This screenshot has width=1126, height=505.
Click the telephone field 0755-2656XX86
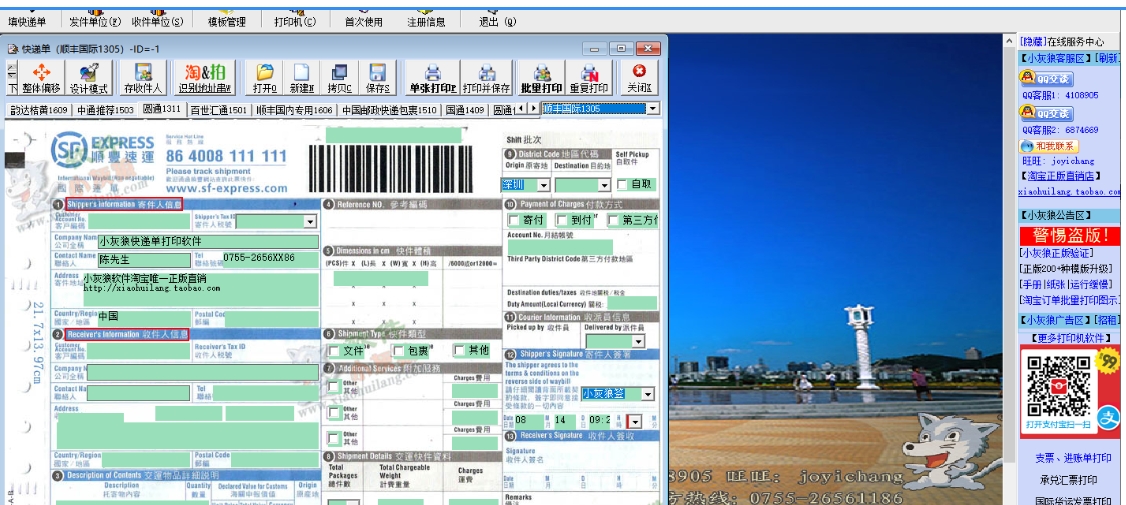pos(270,259)
